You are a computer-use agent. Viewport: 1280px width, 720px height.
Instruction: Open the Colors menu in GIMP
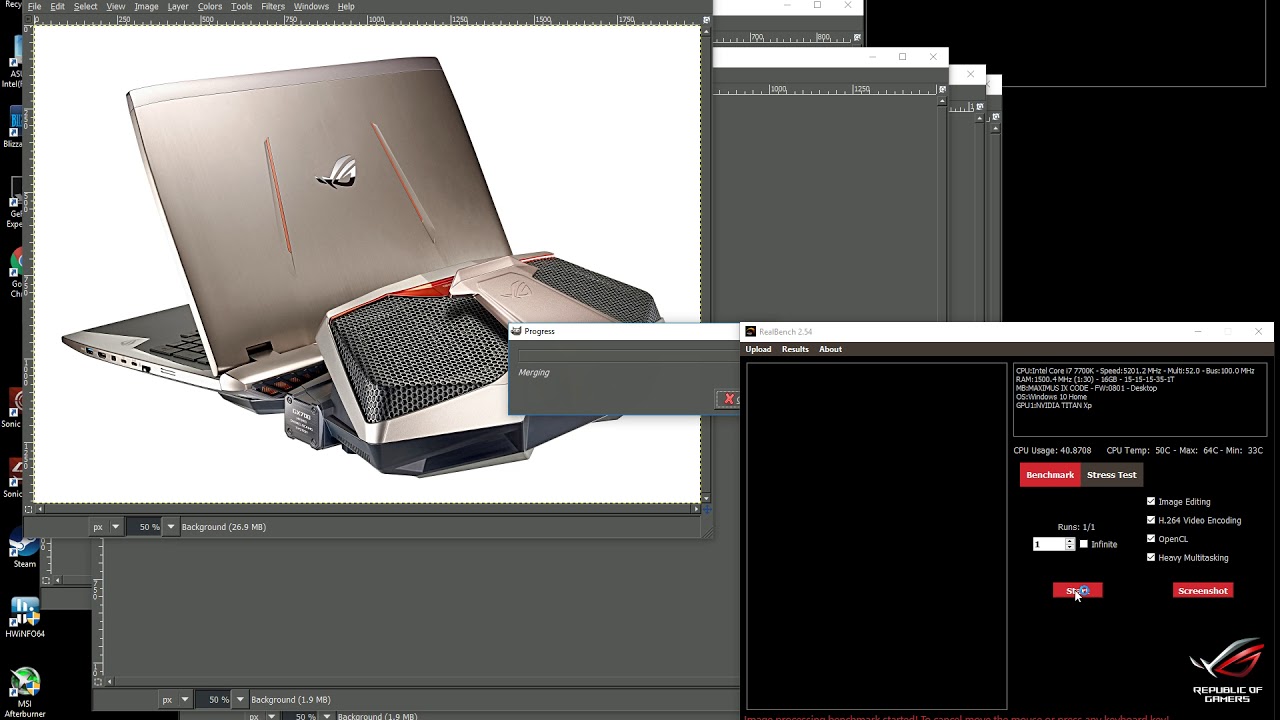[x=209, y=6]
